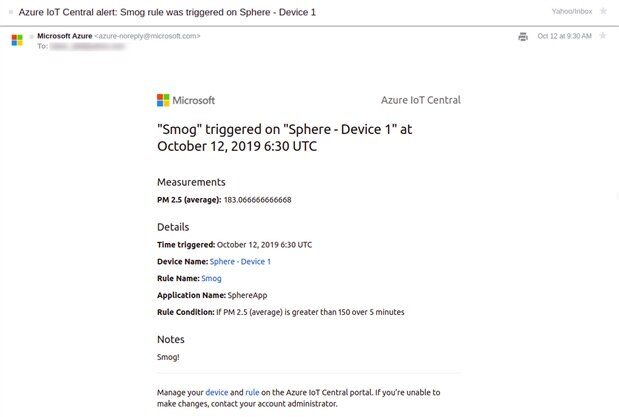This screenshot has height=417, width=619.
Task: Toggle the star beside the Oct 12 date
Action: pos(602,36)
